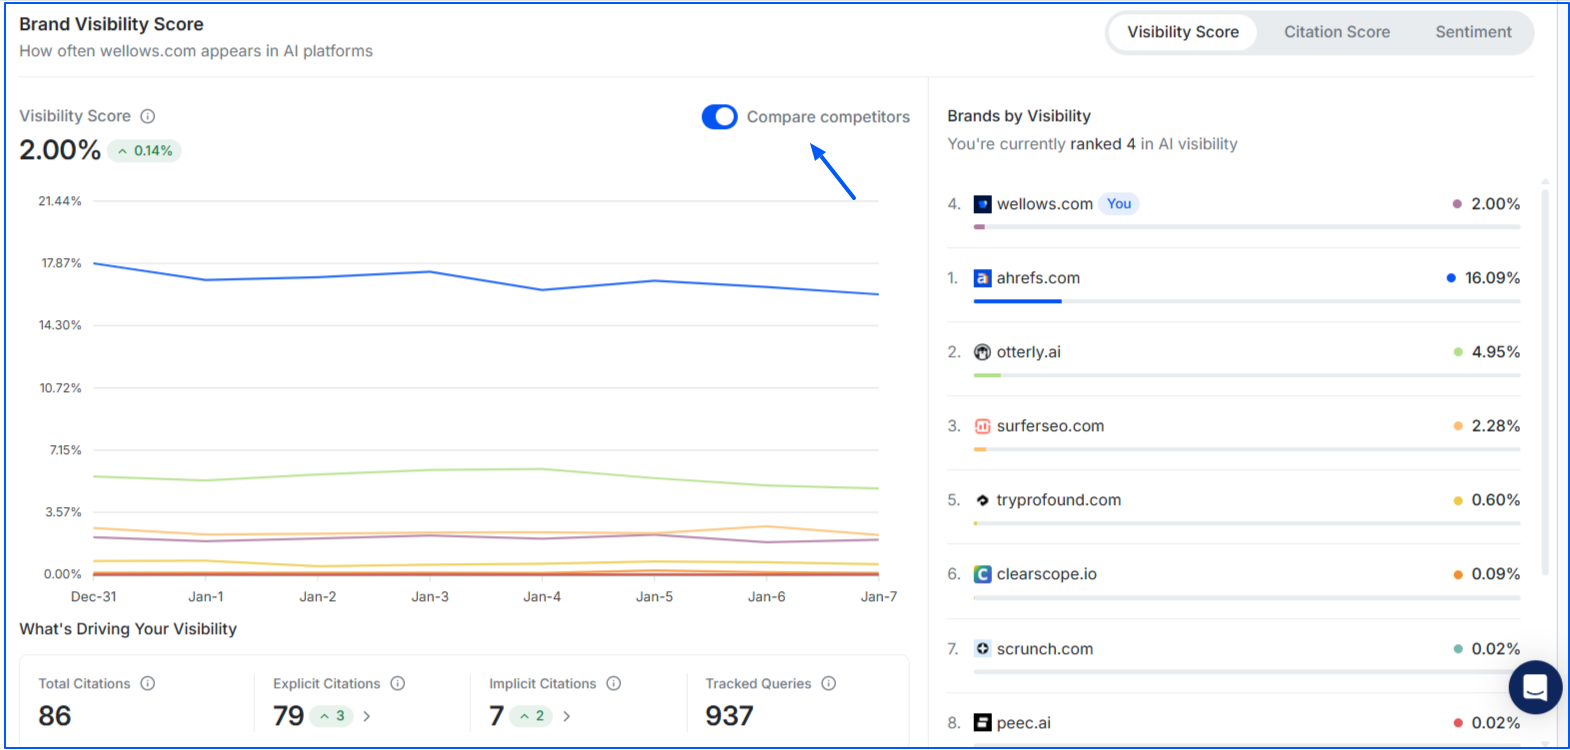
Task: Open the chat support bubble icon
Action: tap(1535, 687)
